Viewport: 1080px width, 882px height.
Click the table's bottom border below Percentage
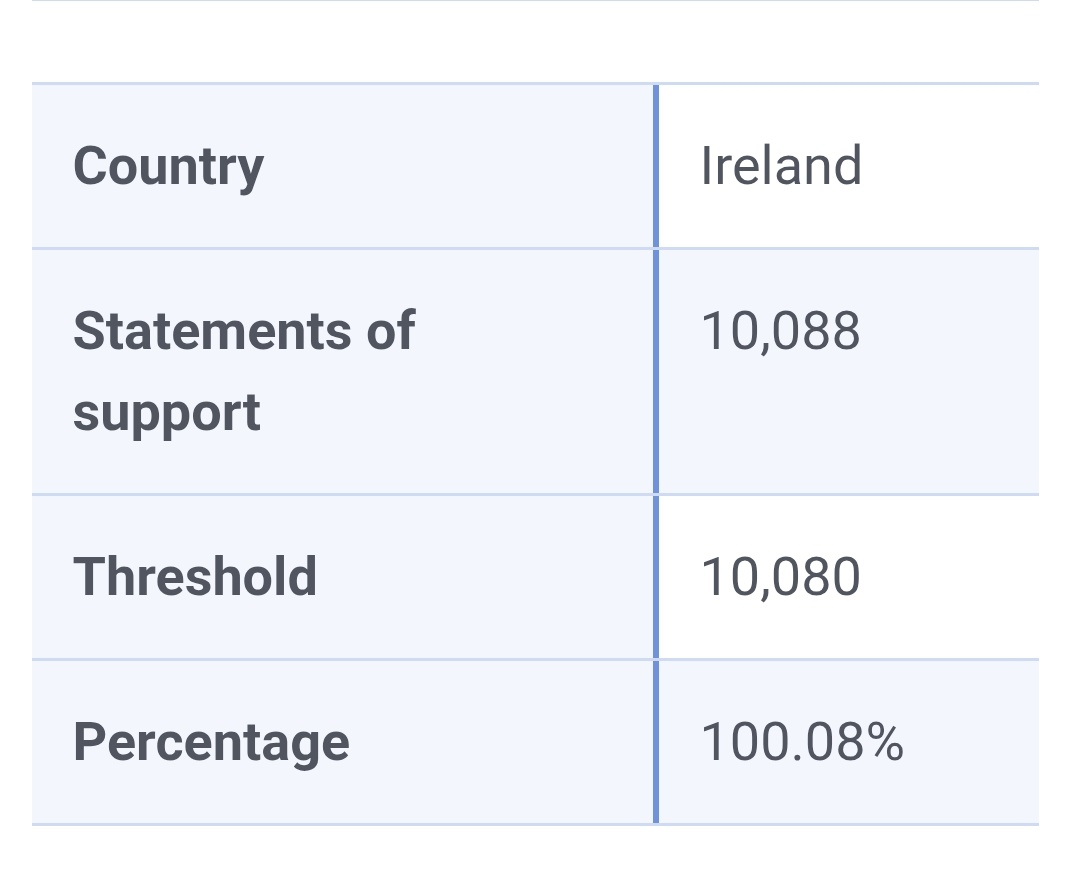340,825
